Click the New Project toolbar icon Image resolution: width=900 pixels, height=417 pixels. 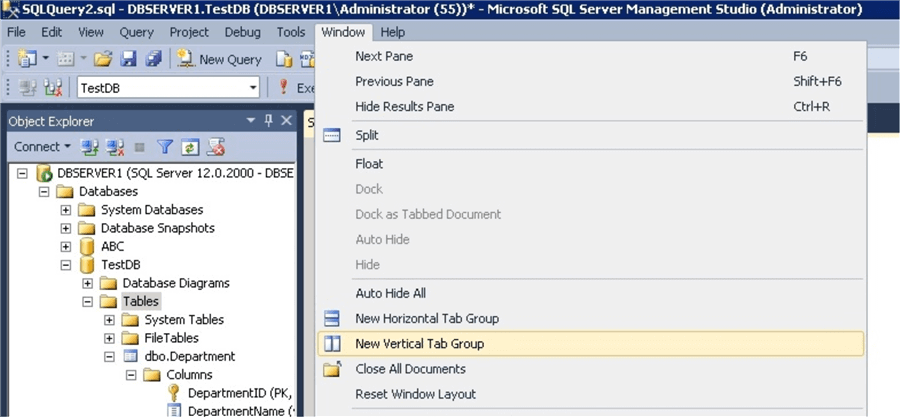[26, 58]
